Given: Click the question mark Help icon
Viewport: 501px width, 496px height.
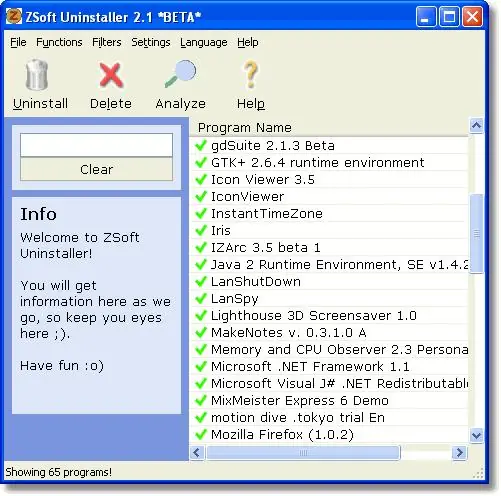Looking at the screenshot, I should 251,75.
